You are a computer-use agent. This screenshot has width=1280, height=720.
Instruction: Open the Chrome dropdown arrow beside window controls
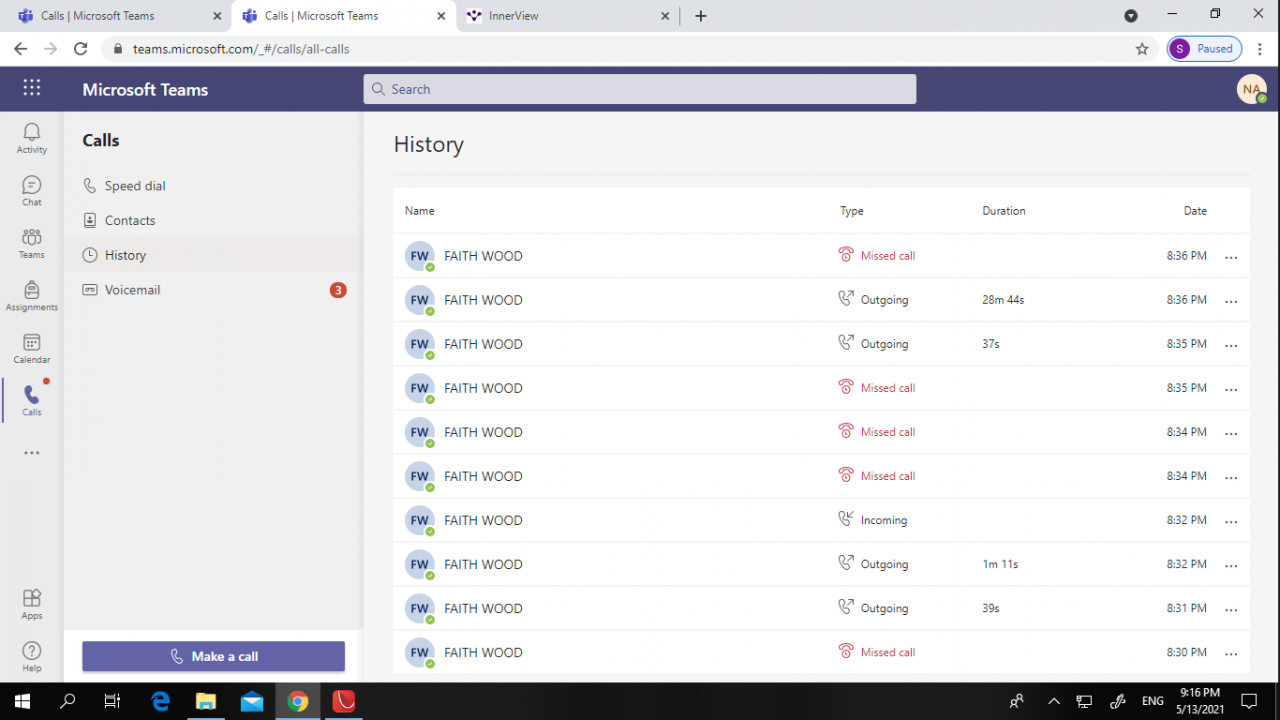[x=1131, y=16]
